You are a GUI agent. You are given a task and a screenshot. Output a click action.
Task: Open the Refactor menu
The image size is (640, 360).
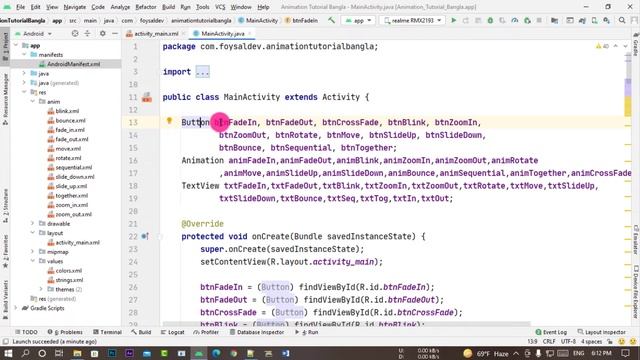(x=146, y=7)
